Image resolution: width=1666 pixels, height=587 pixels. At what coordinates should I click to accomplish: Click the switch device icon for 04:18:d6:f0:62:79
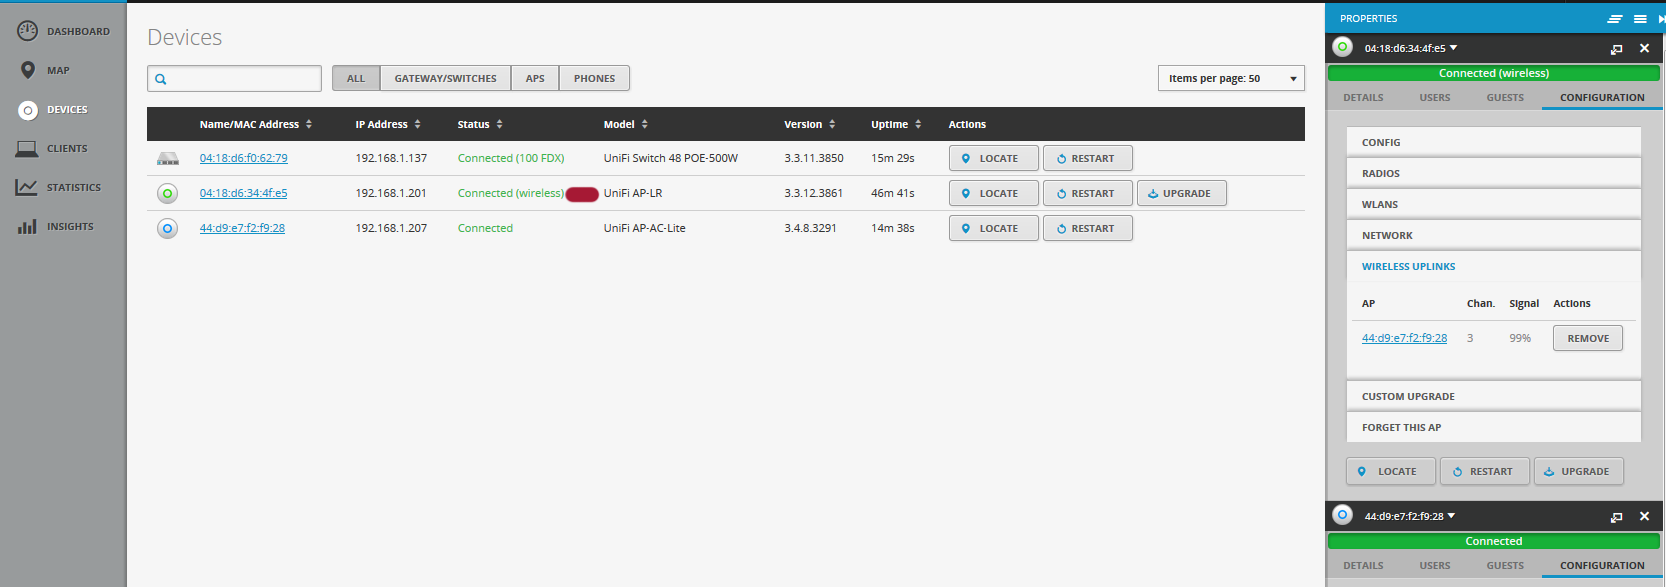tap(168, 158)
